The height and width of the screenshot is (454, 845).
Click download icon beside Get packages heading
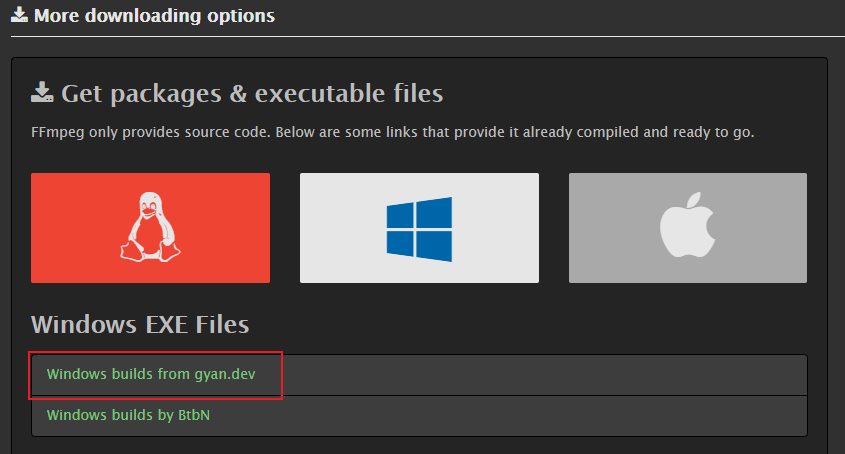tap(42, 93)
